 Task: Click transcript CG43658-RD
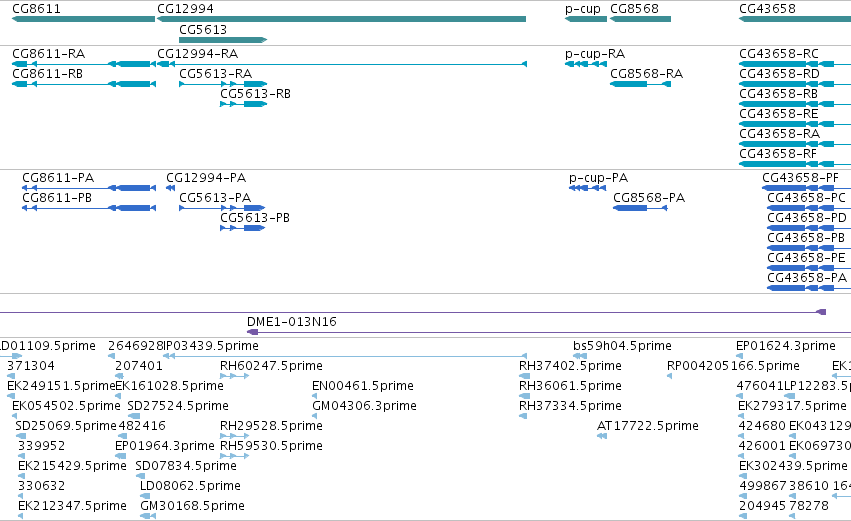pos(795,84)
